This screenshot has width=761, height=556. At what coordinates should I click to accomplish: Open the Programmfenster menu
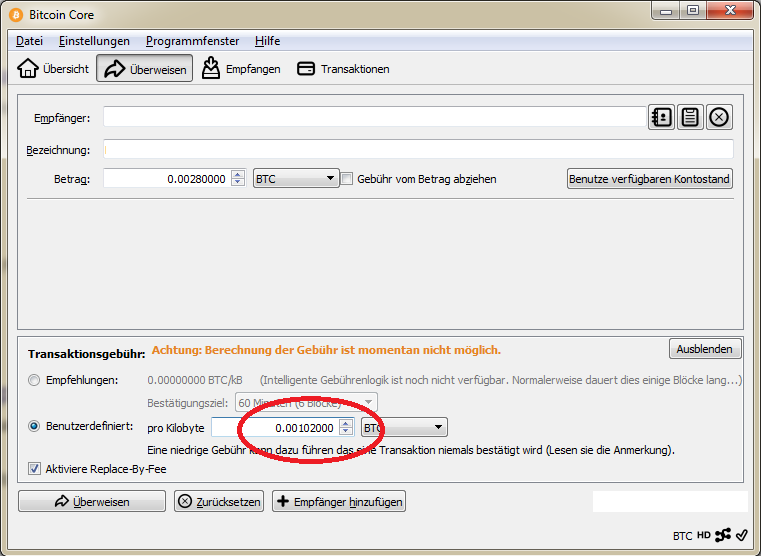point(192,41)
